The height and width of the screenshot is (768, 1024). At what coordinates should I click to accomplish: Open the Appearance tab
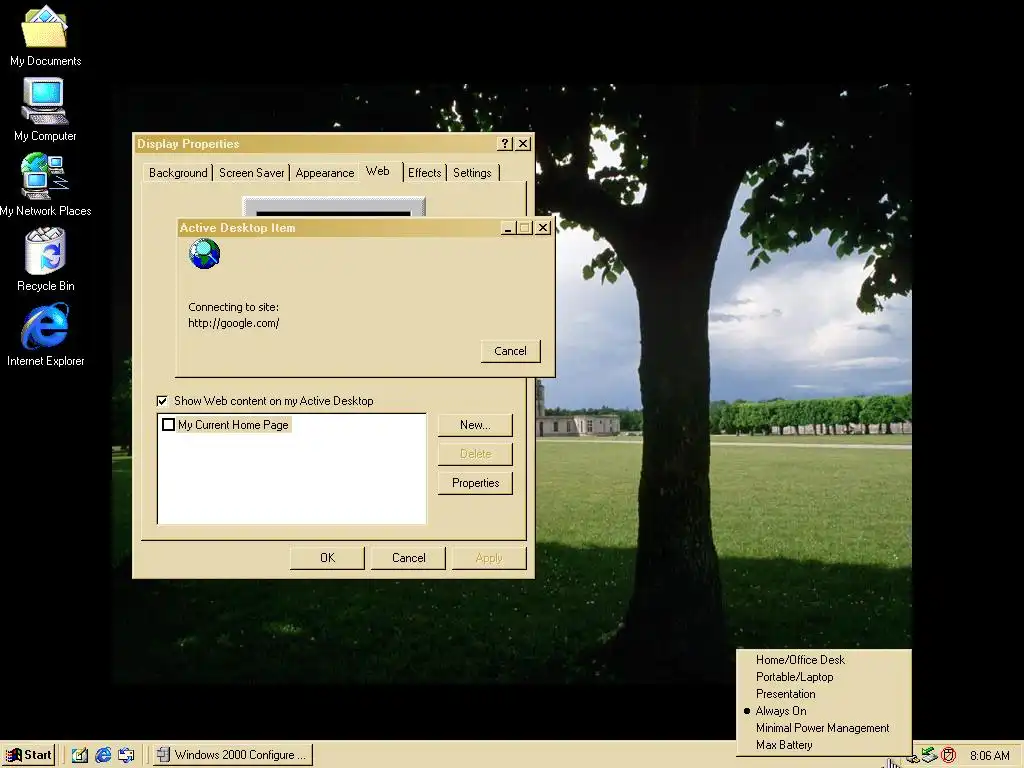(x=325, y=173)
